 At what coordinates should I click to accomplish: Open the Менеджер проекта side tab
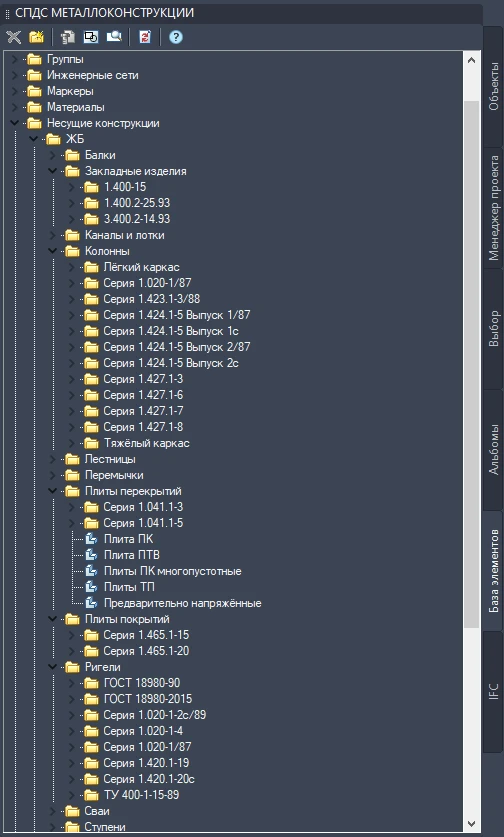[493, 208]
